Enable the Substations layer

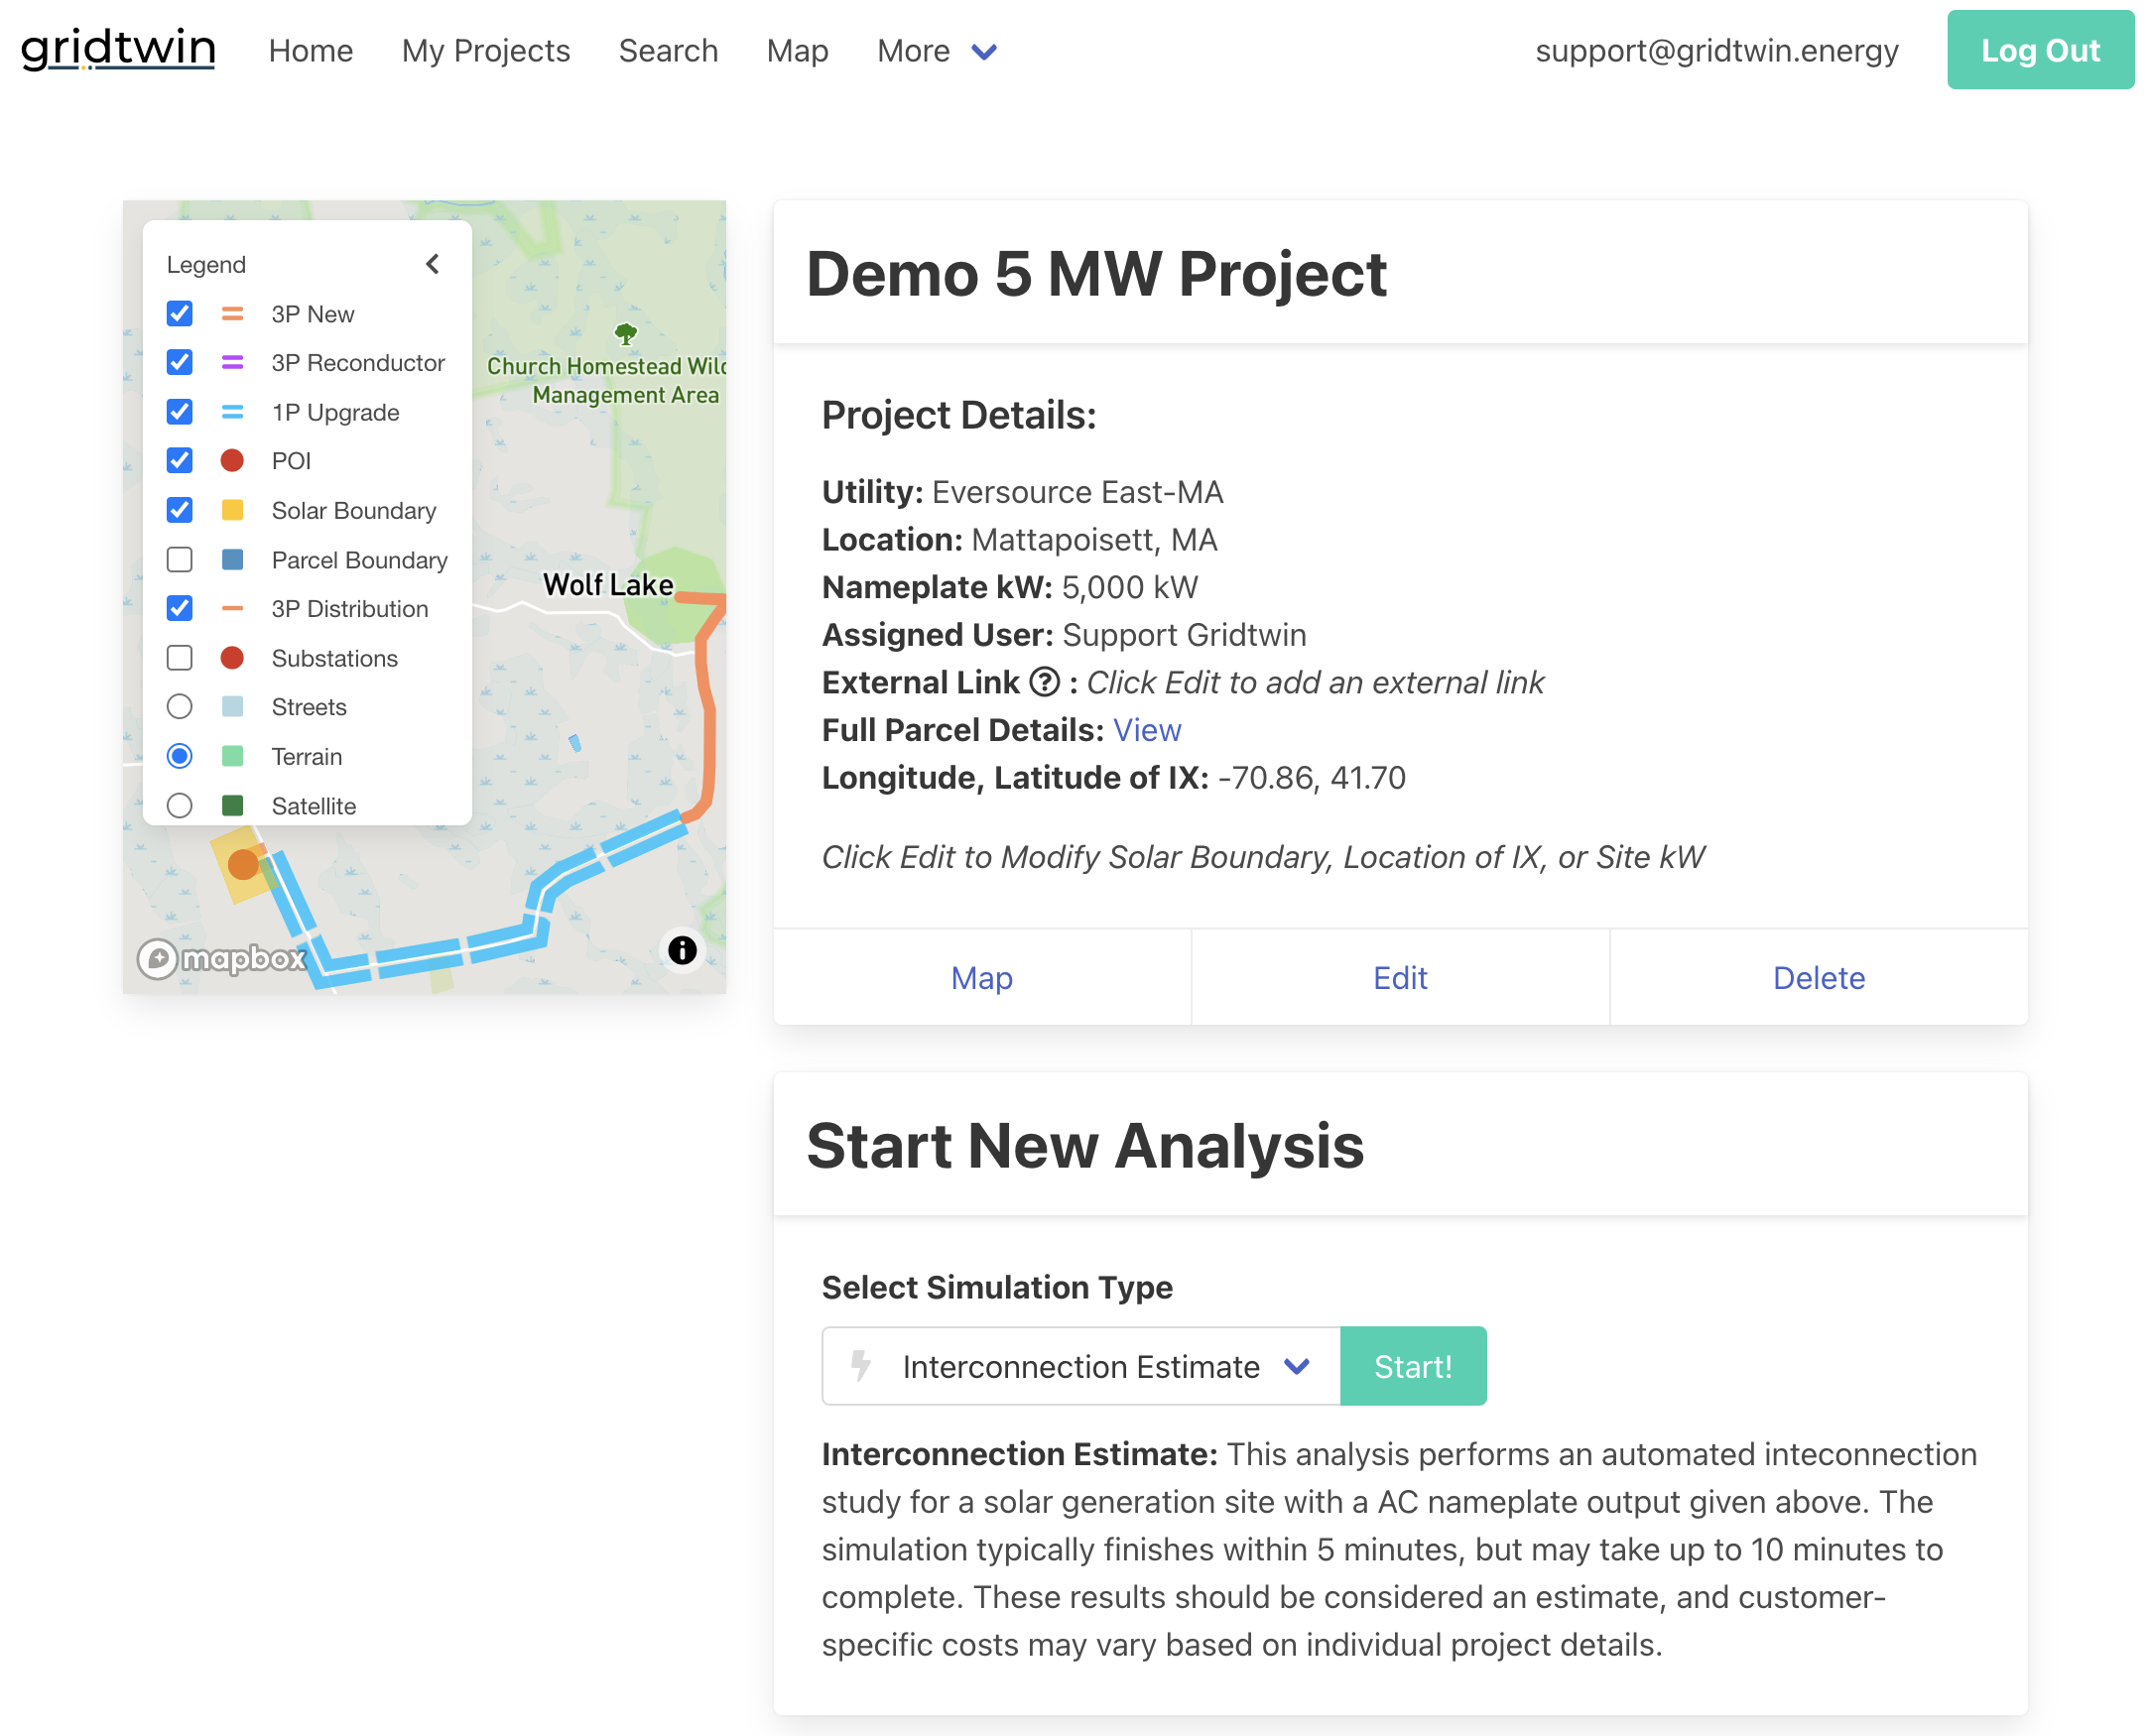tap(180, 658)
